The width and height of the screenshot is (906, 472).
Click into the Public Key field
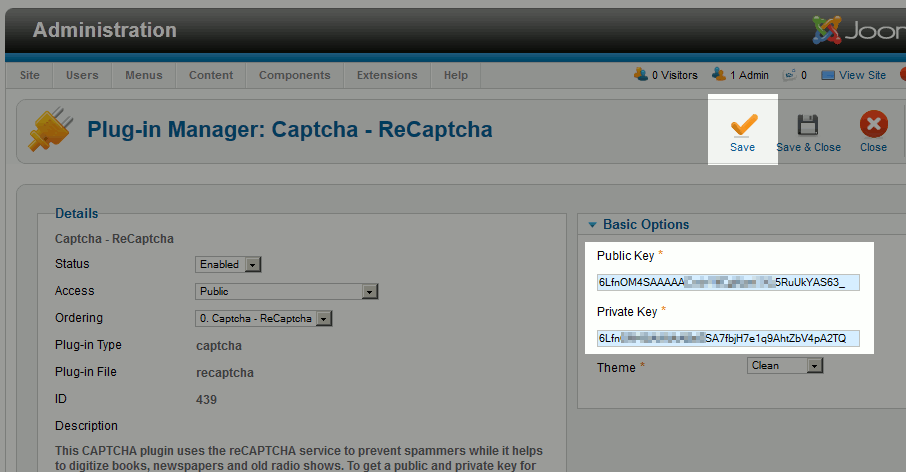pyautogui.click(x=727, y=282)
